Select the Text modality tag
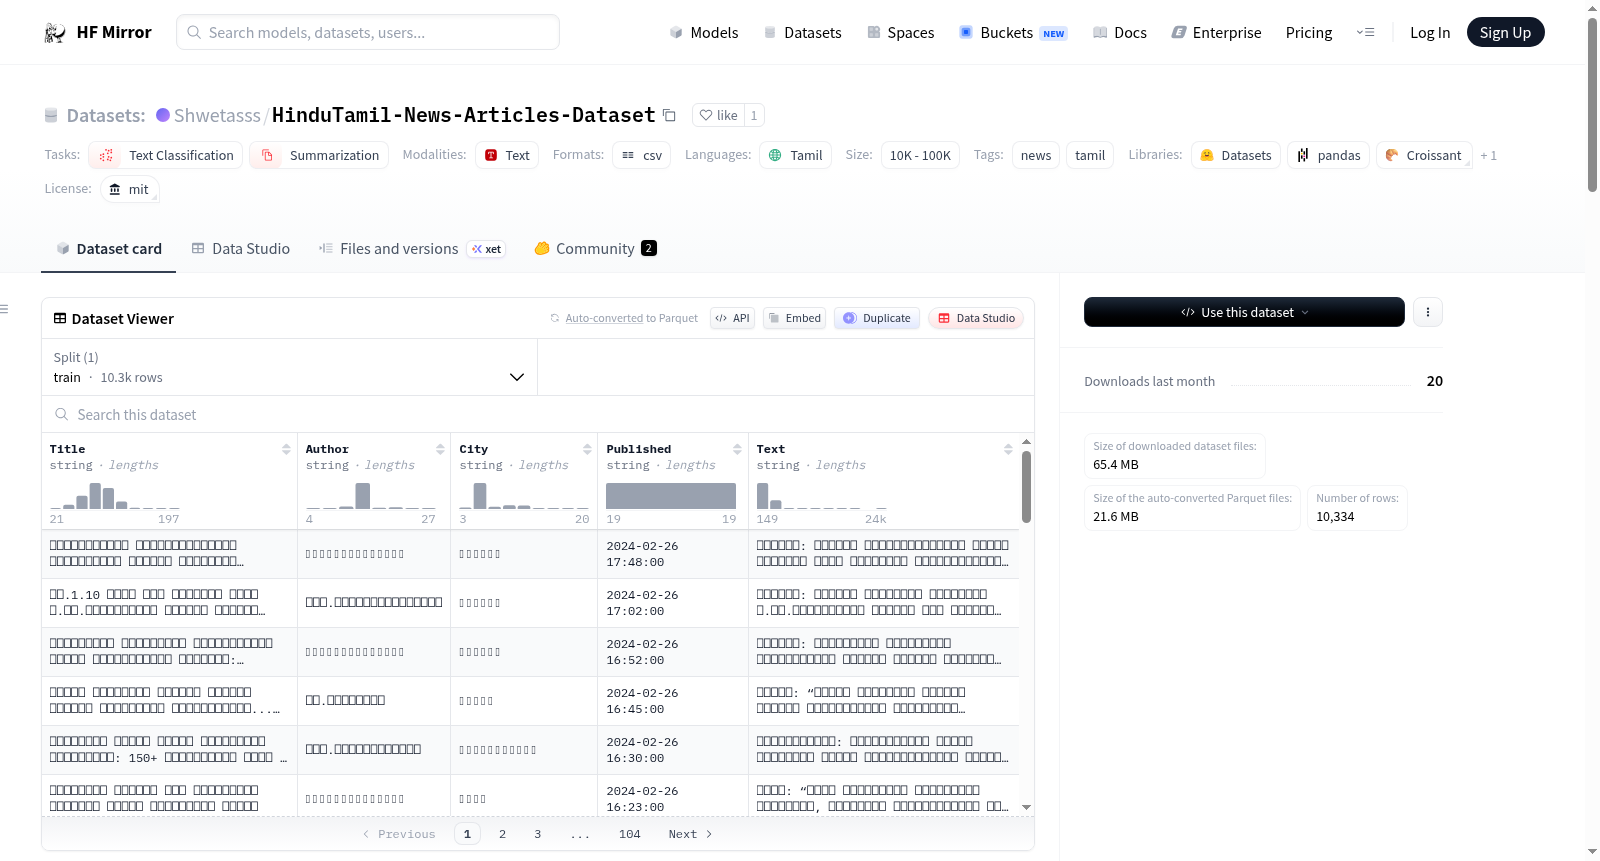The image size is (1600, 861). 507,155
